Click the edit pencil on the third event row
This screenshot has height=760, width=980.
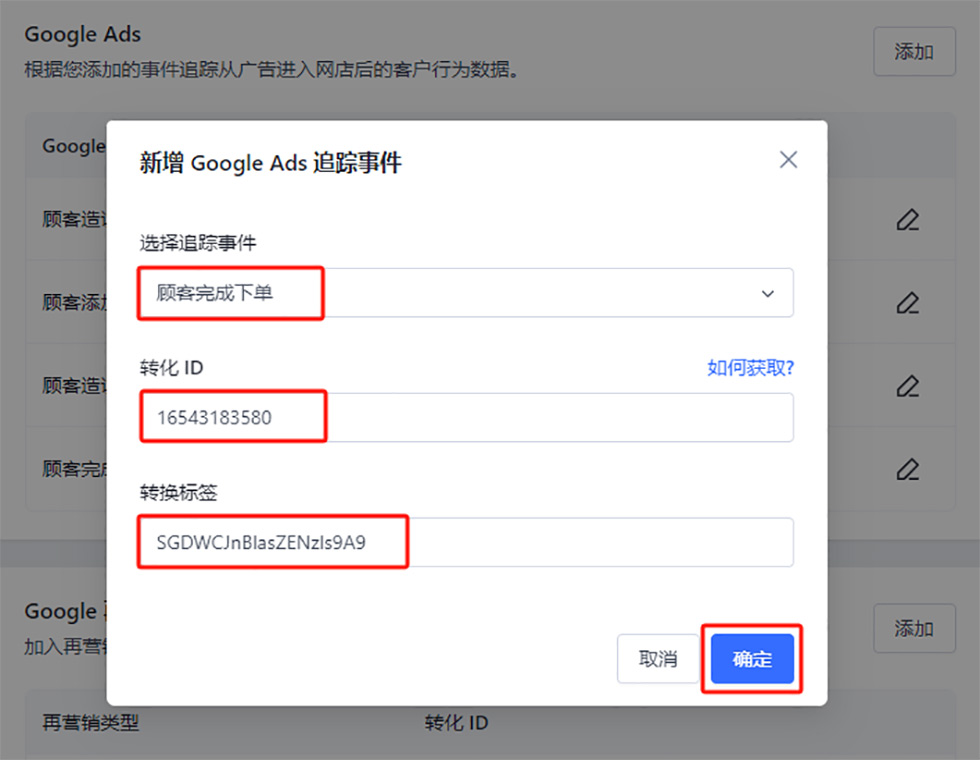click(907, 385)
